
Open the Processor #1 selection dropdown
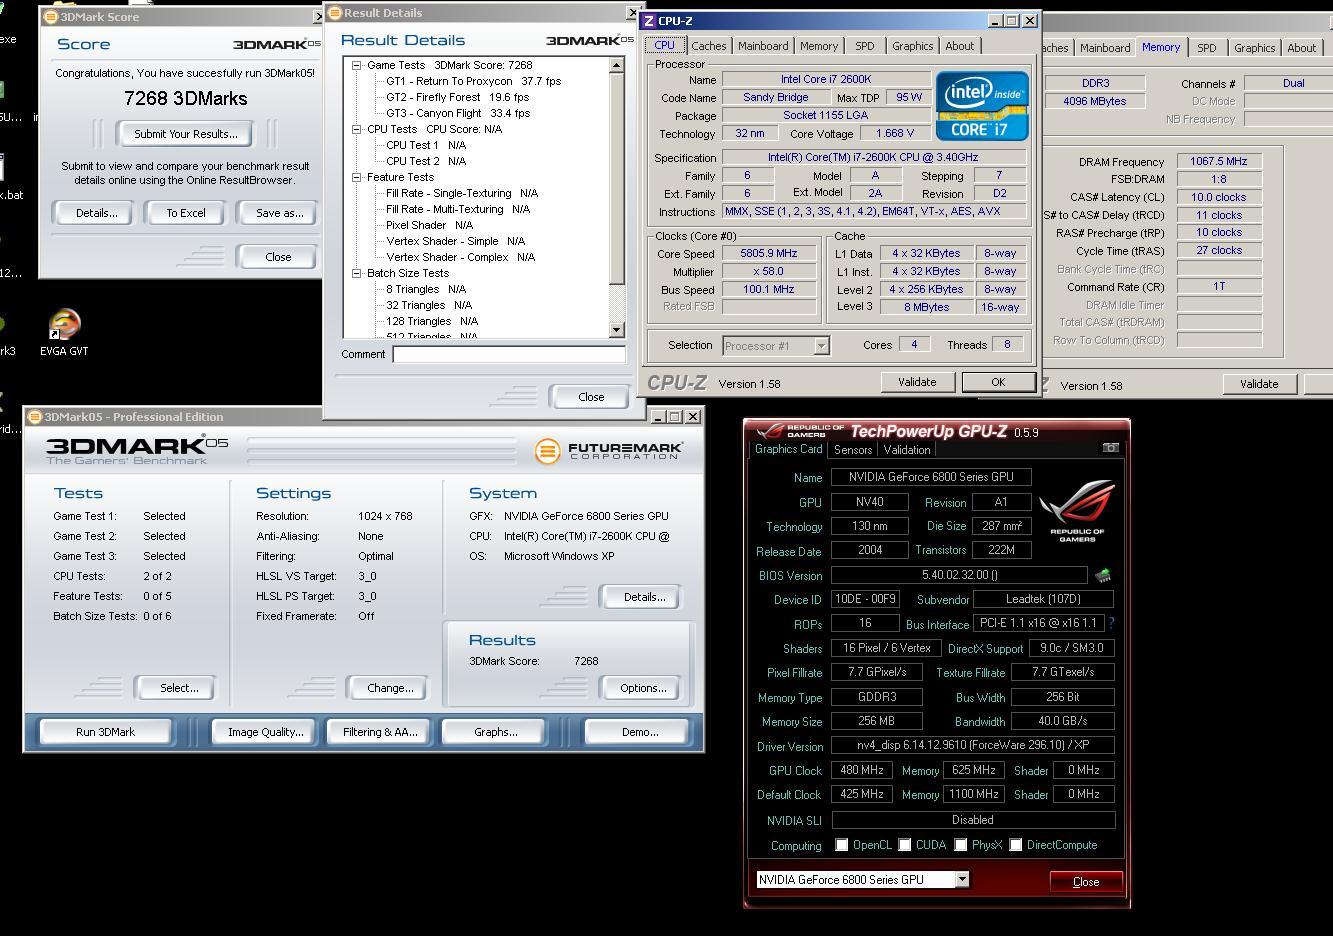[821, 345]
